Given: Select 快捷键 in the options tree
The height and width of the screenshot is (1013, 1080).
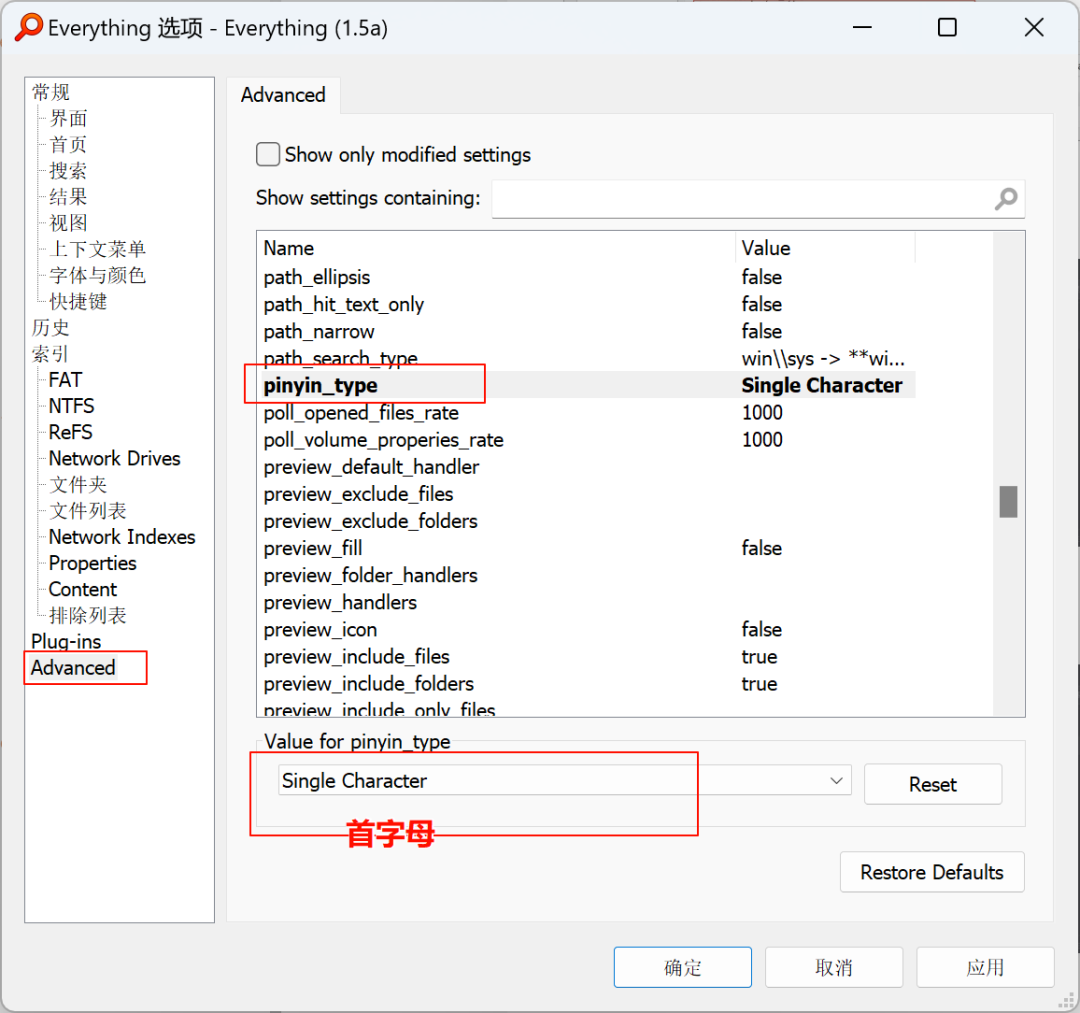Looking at the screenshot, I should coord(78,301).
